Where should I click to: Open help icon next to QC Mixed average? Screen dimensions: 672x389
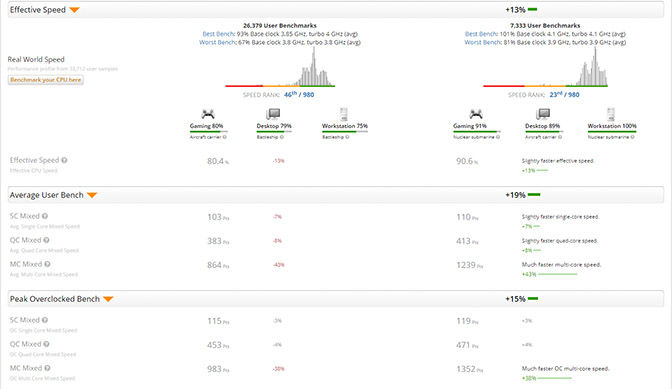46,240
